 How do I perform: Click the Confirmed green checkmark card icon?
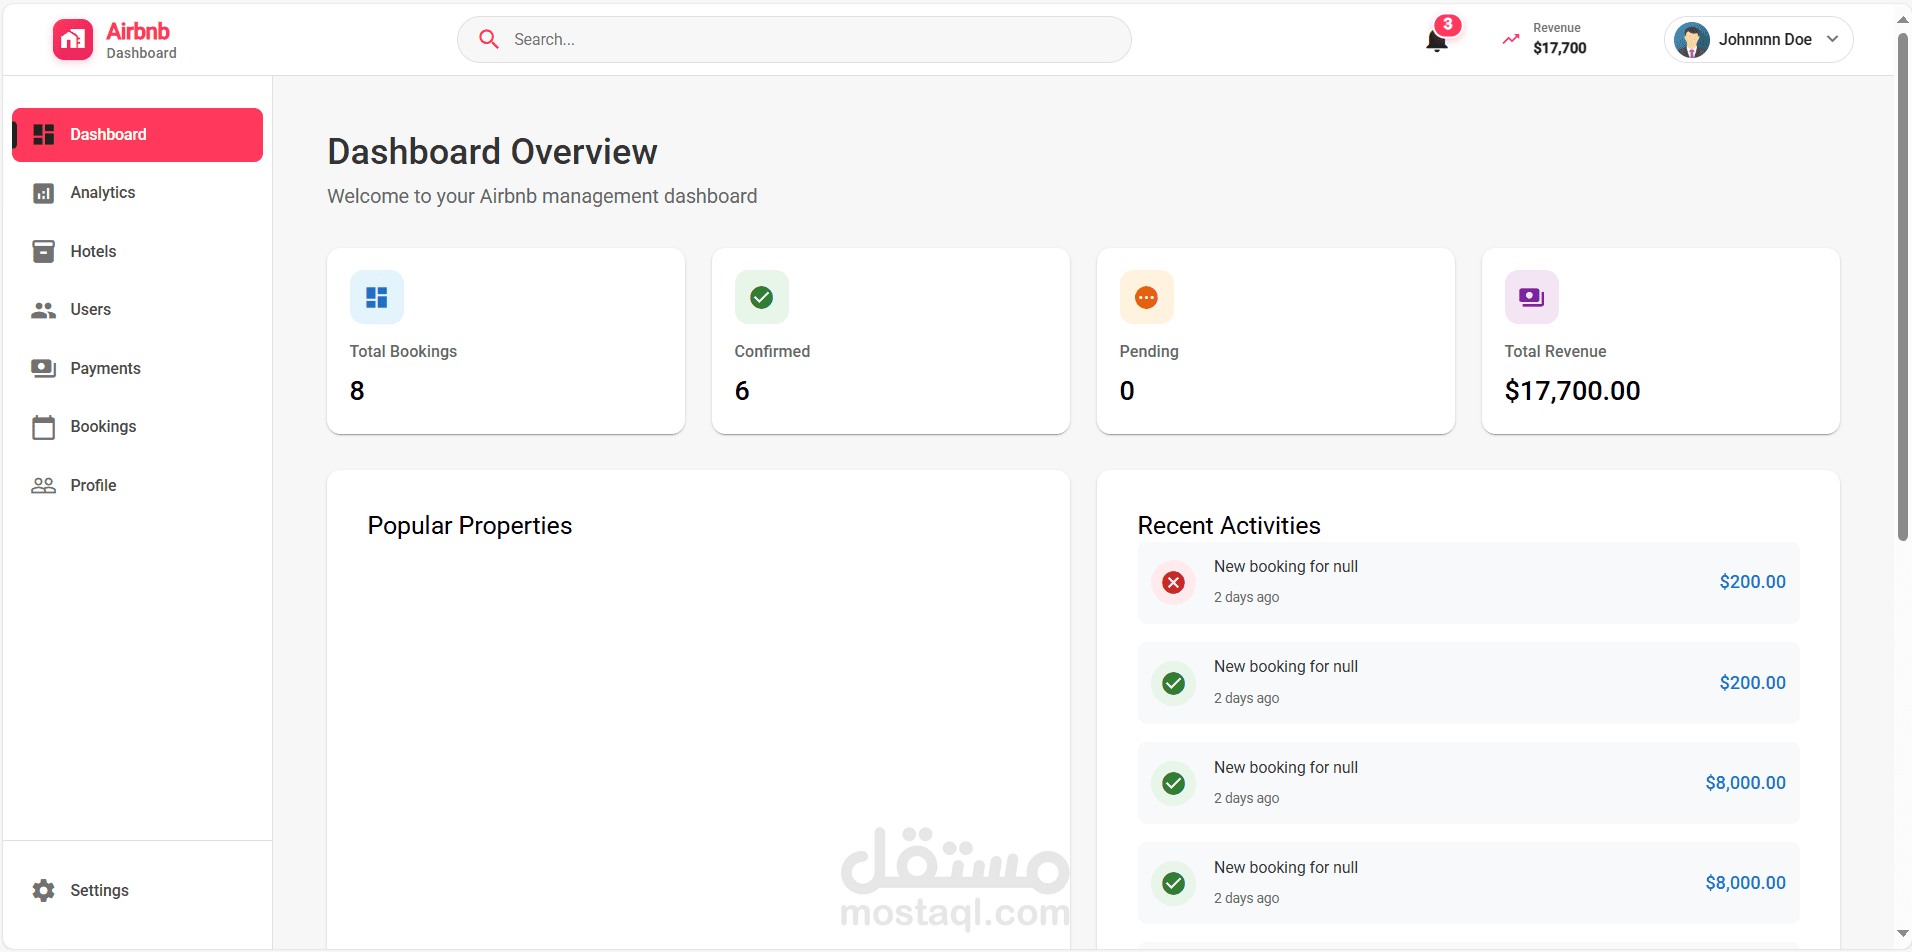tap(762, 297)
